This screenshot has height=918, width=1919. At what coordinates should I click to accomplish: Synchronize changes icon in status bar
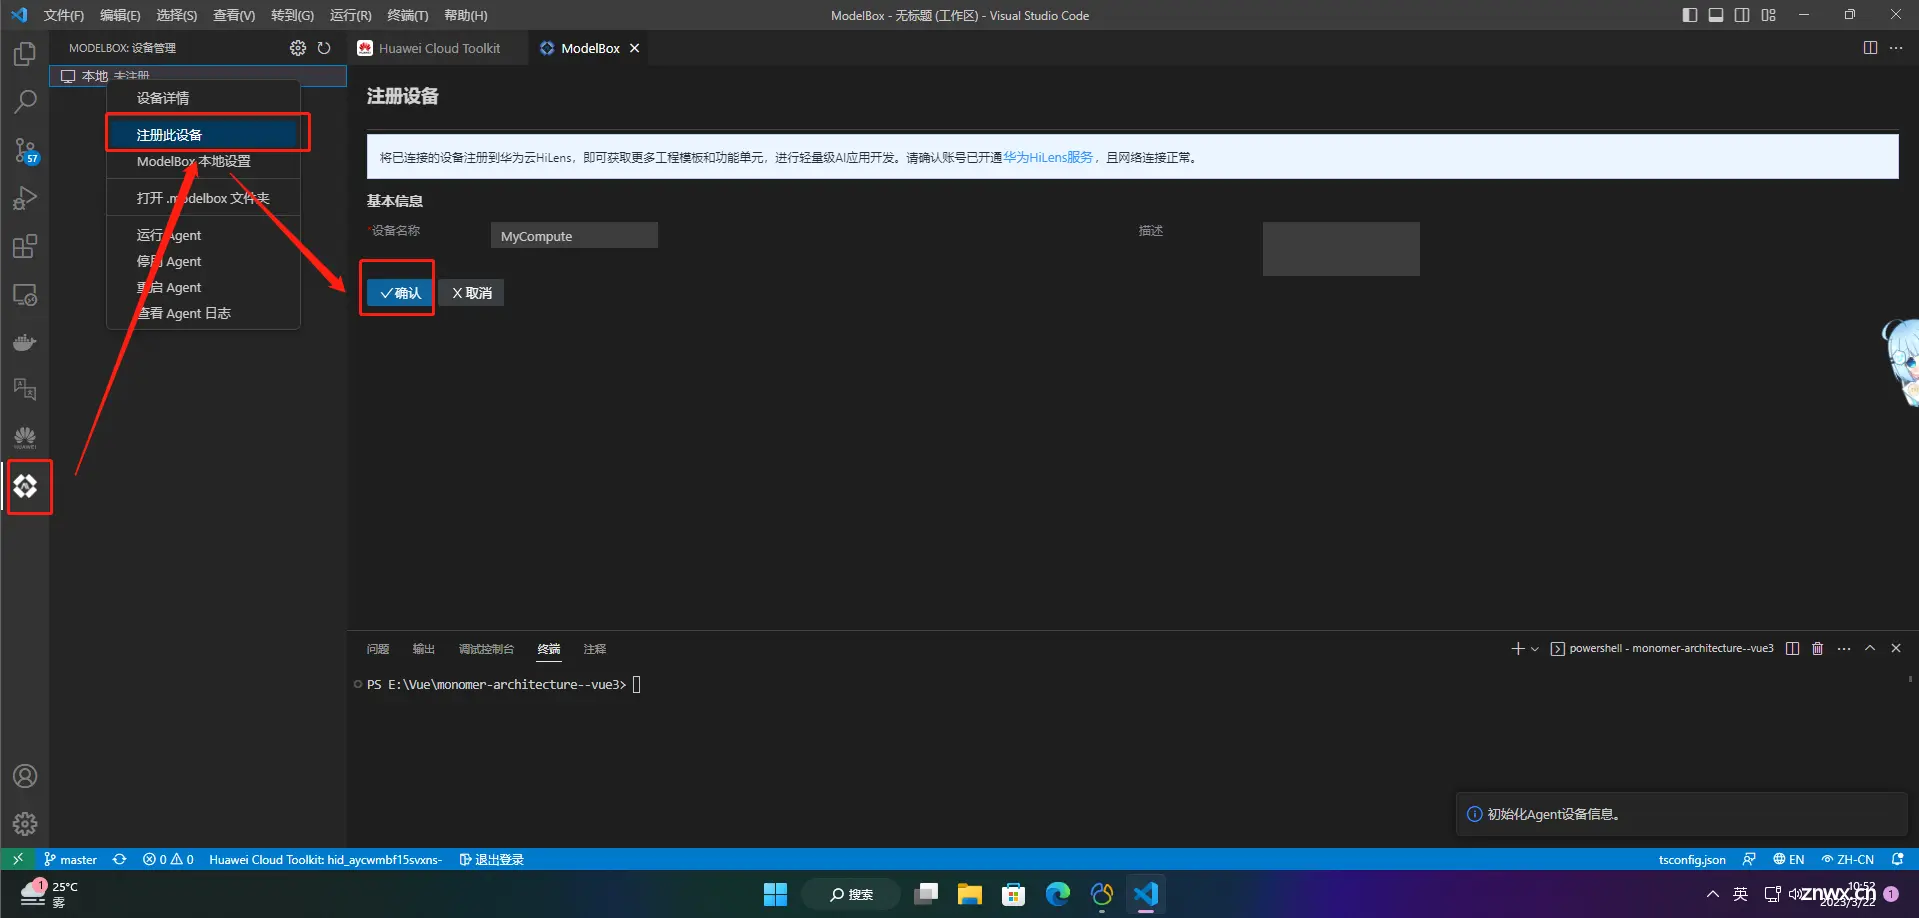[x=120, y=859]
